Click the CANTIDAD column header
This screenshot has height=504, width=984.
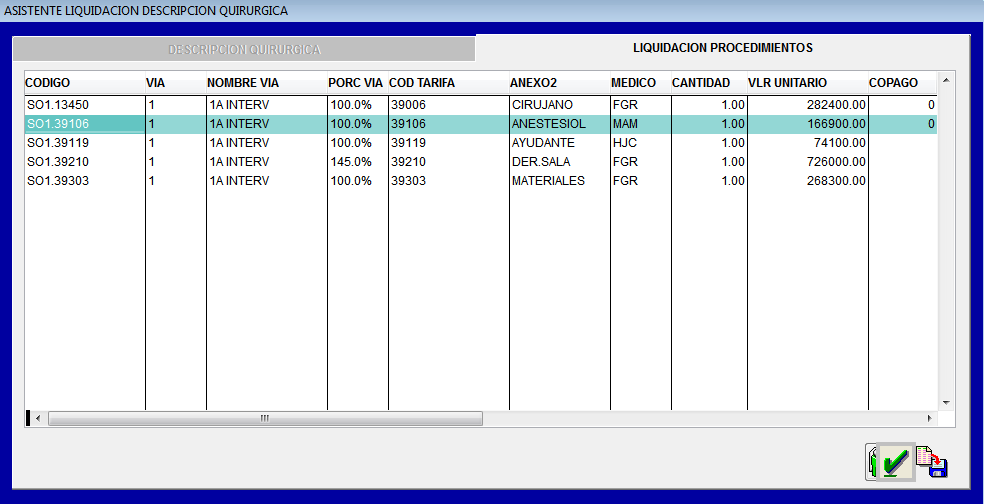(709, 83)
